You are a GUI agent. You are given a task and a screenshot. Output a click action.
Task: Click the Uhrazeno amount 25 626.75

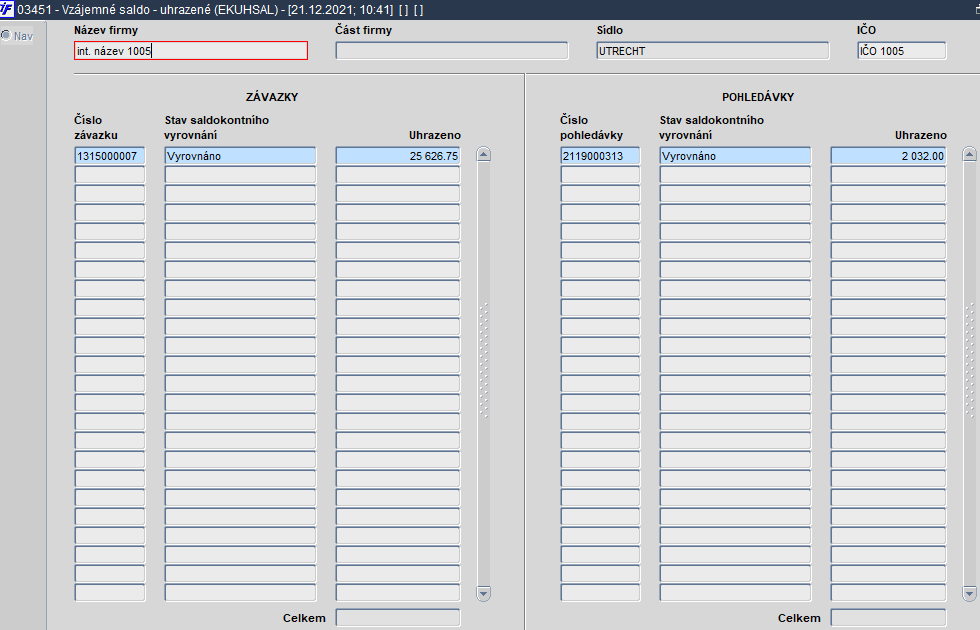point(398,156)
